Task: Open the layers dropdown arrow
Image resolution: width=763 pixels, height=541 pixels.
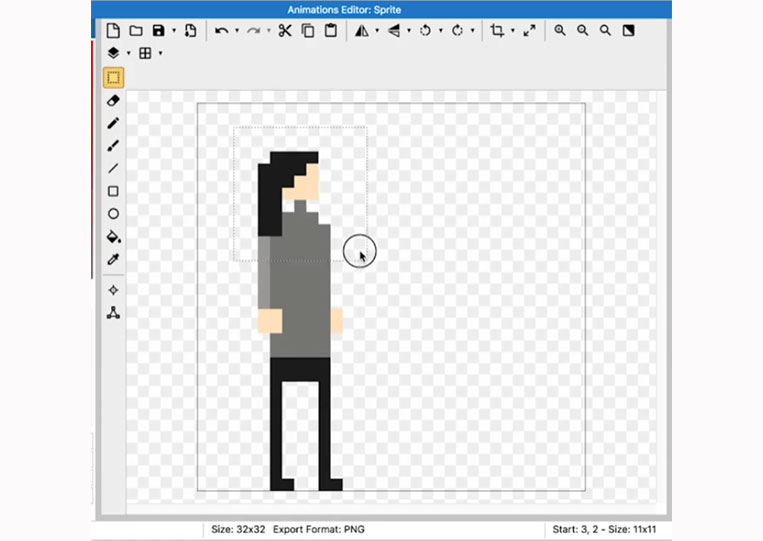Action: click(x=128, y=53)
